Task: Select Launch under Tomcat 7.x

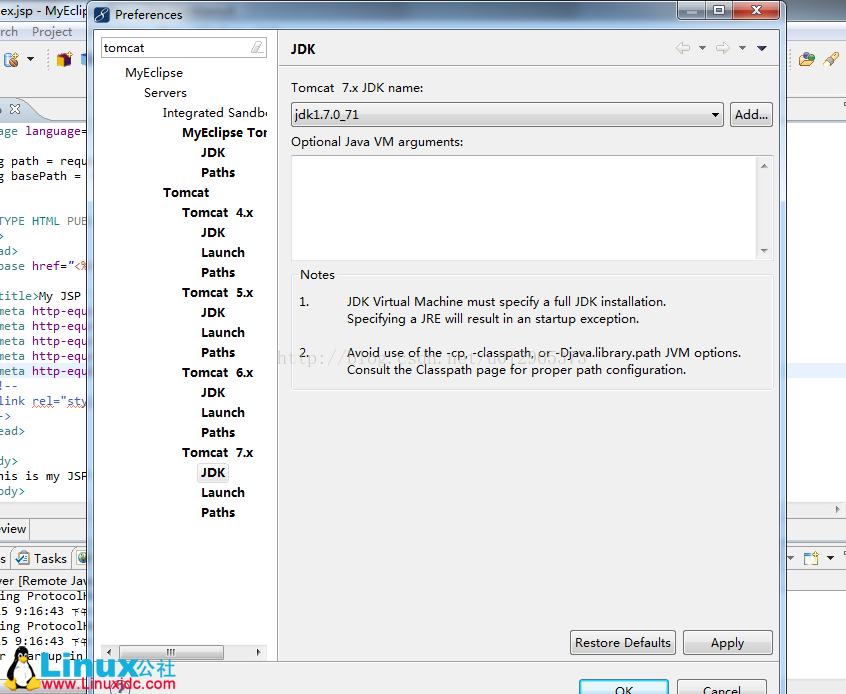Action: pyautogui.click(x=222, y=492)
